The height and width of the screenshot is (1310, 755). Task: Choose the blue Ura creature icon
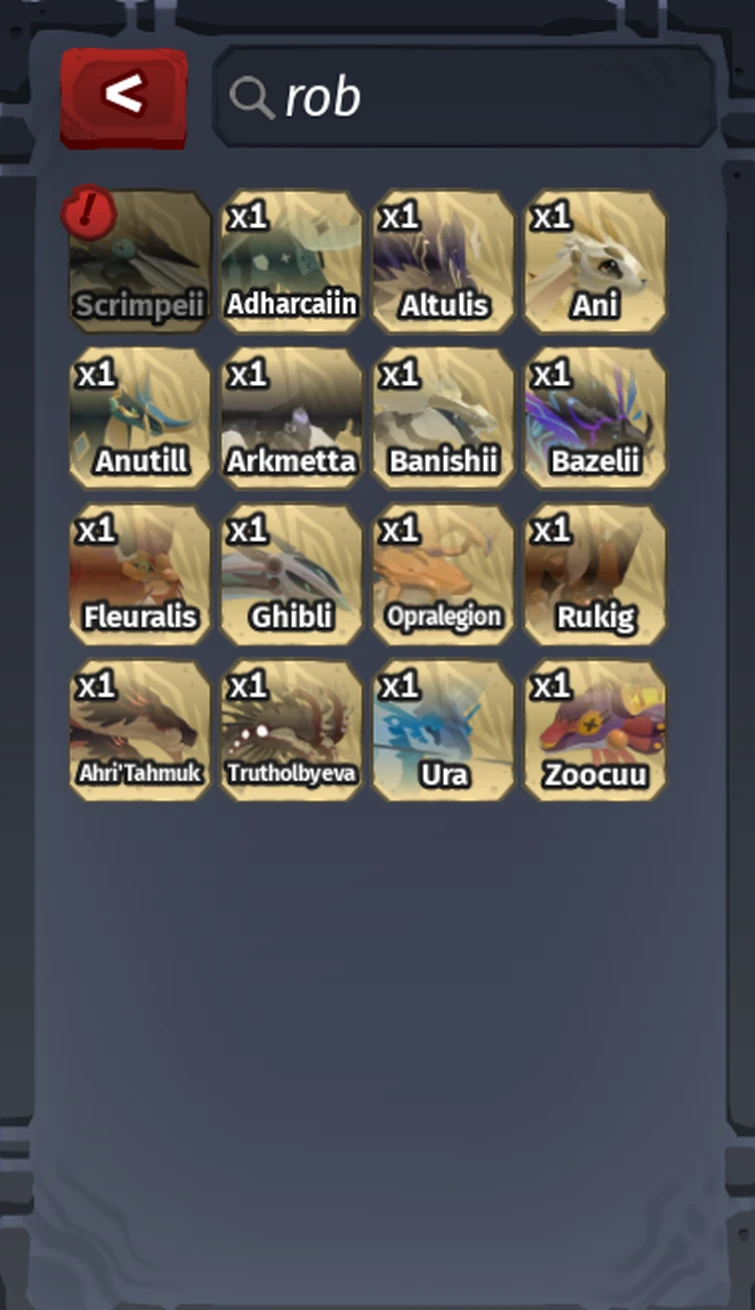[443, 730]
